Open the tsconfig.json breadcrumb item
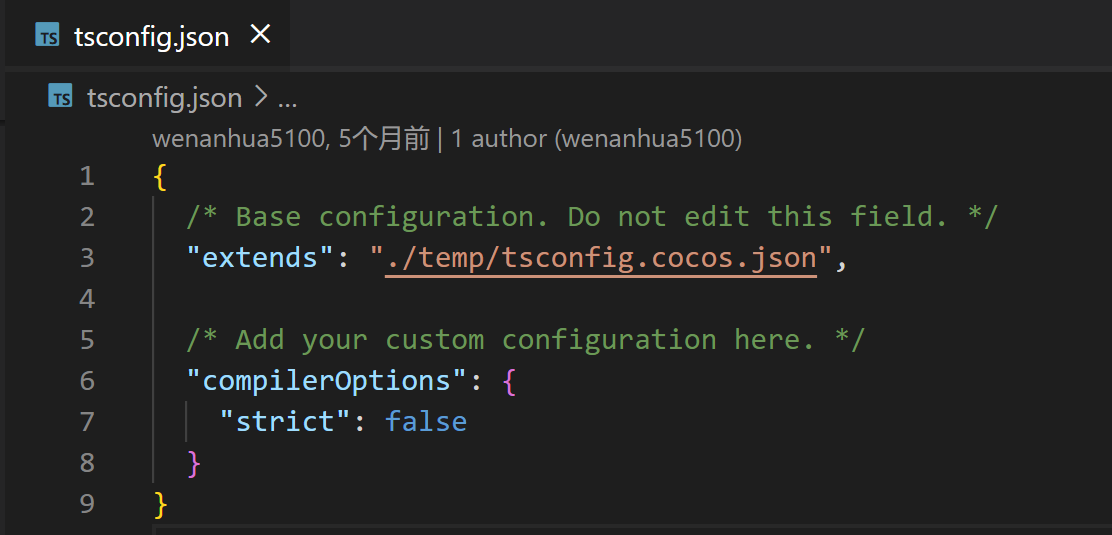This screenshot has width=1112, height=535. (164, 98)
